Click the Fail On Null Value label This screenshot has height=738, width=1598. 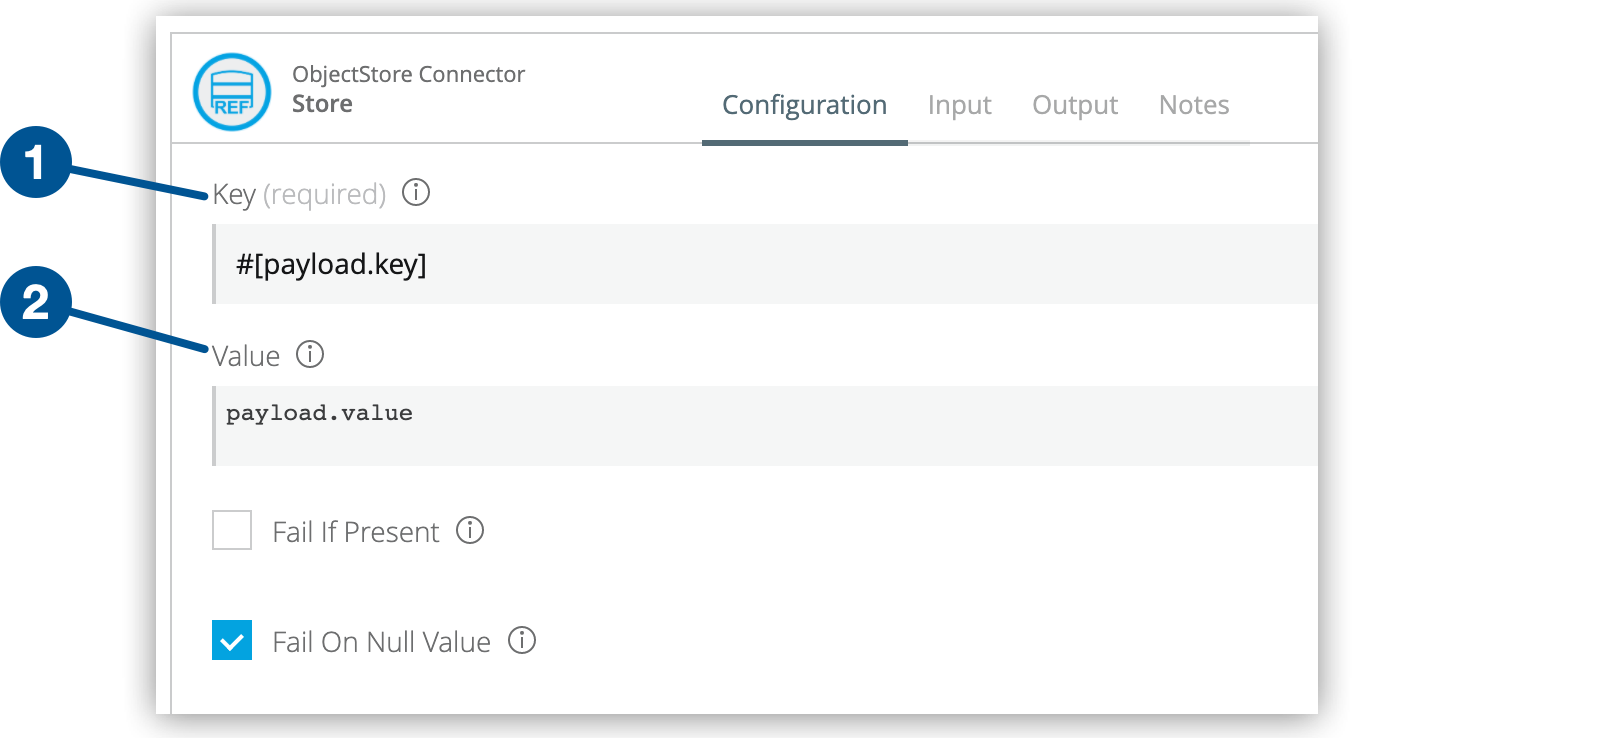point(381,642)
